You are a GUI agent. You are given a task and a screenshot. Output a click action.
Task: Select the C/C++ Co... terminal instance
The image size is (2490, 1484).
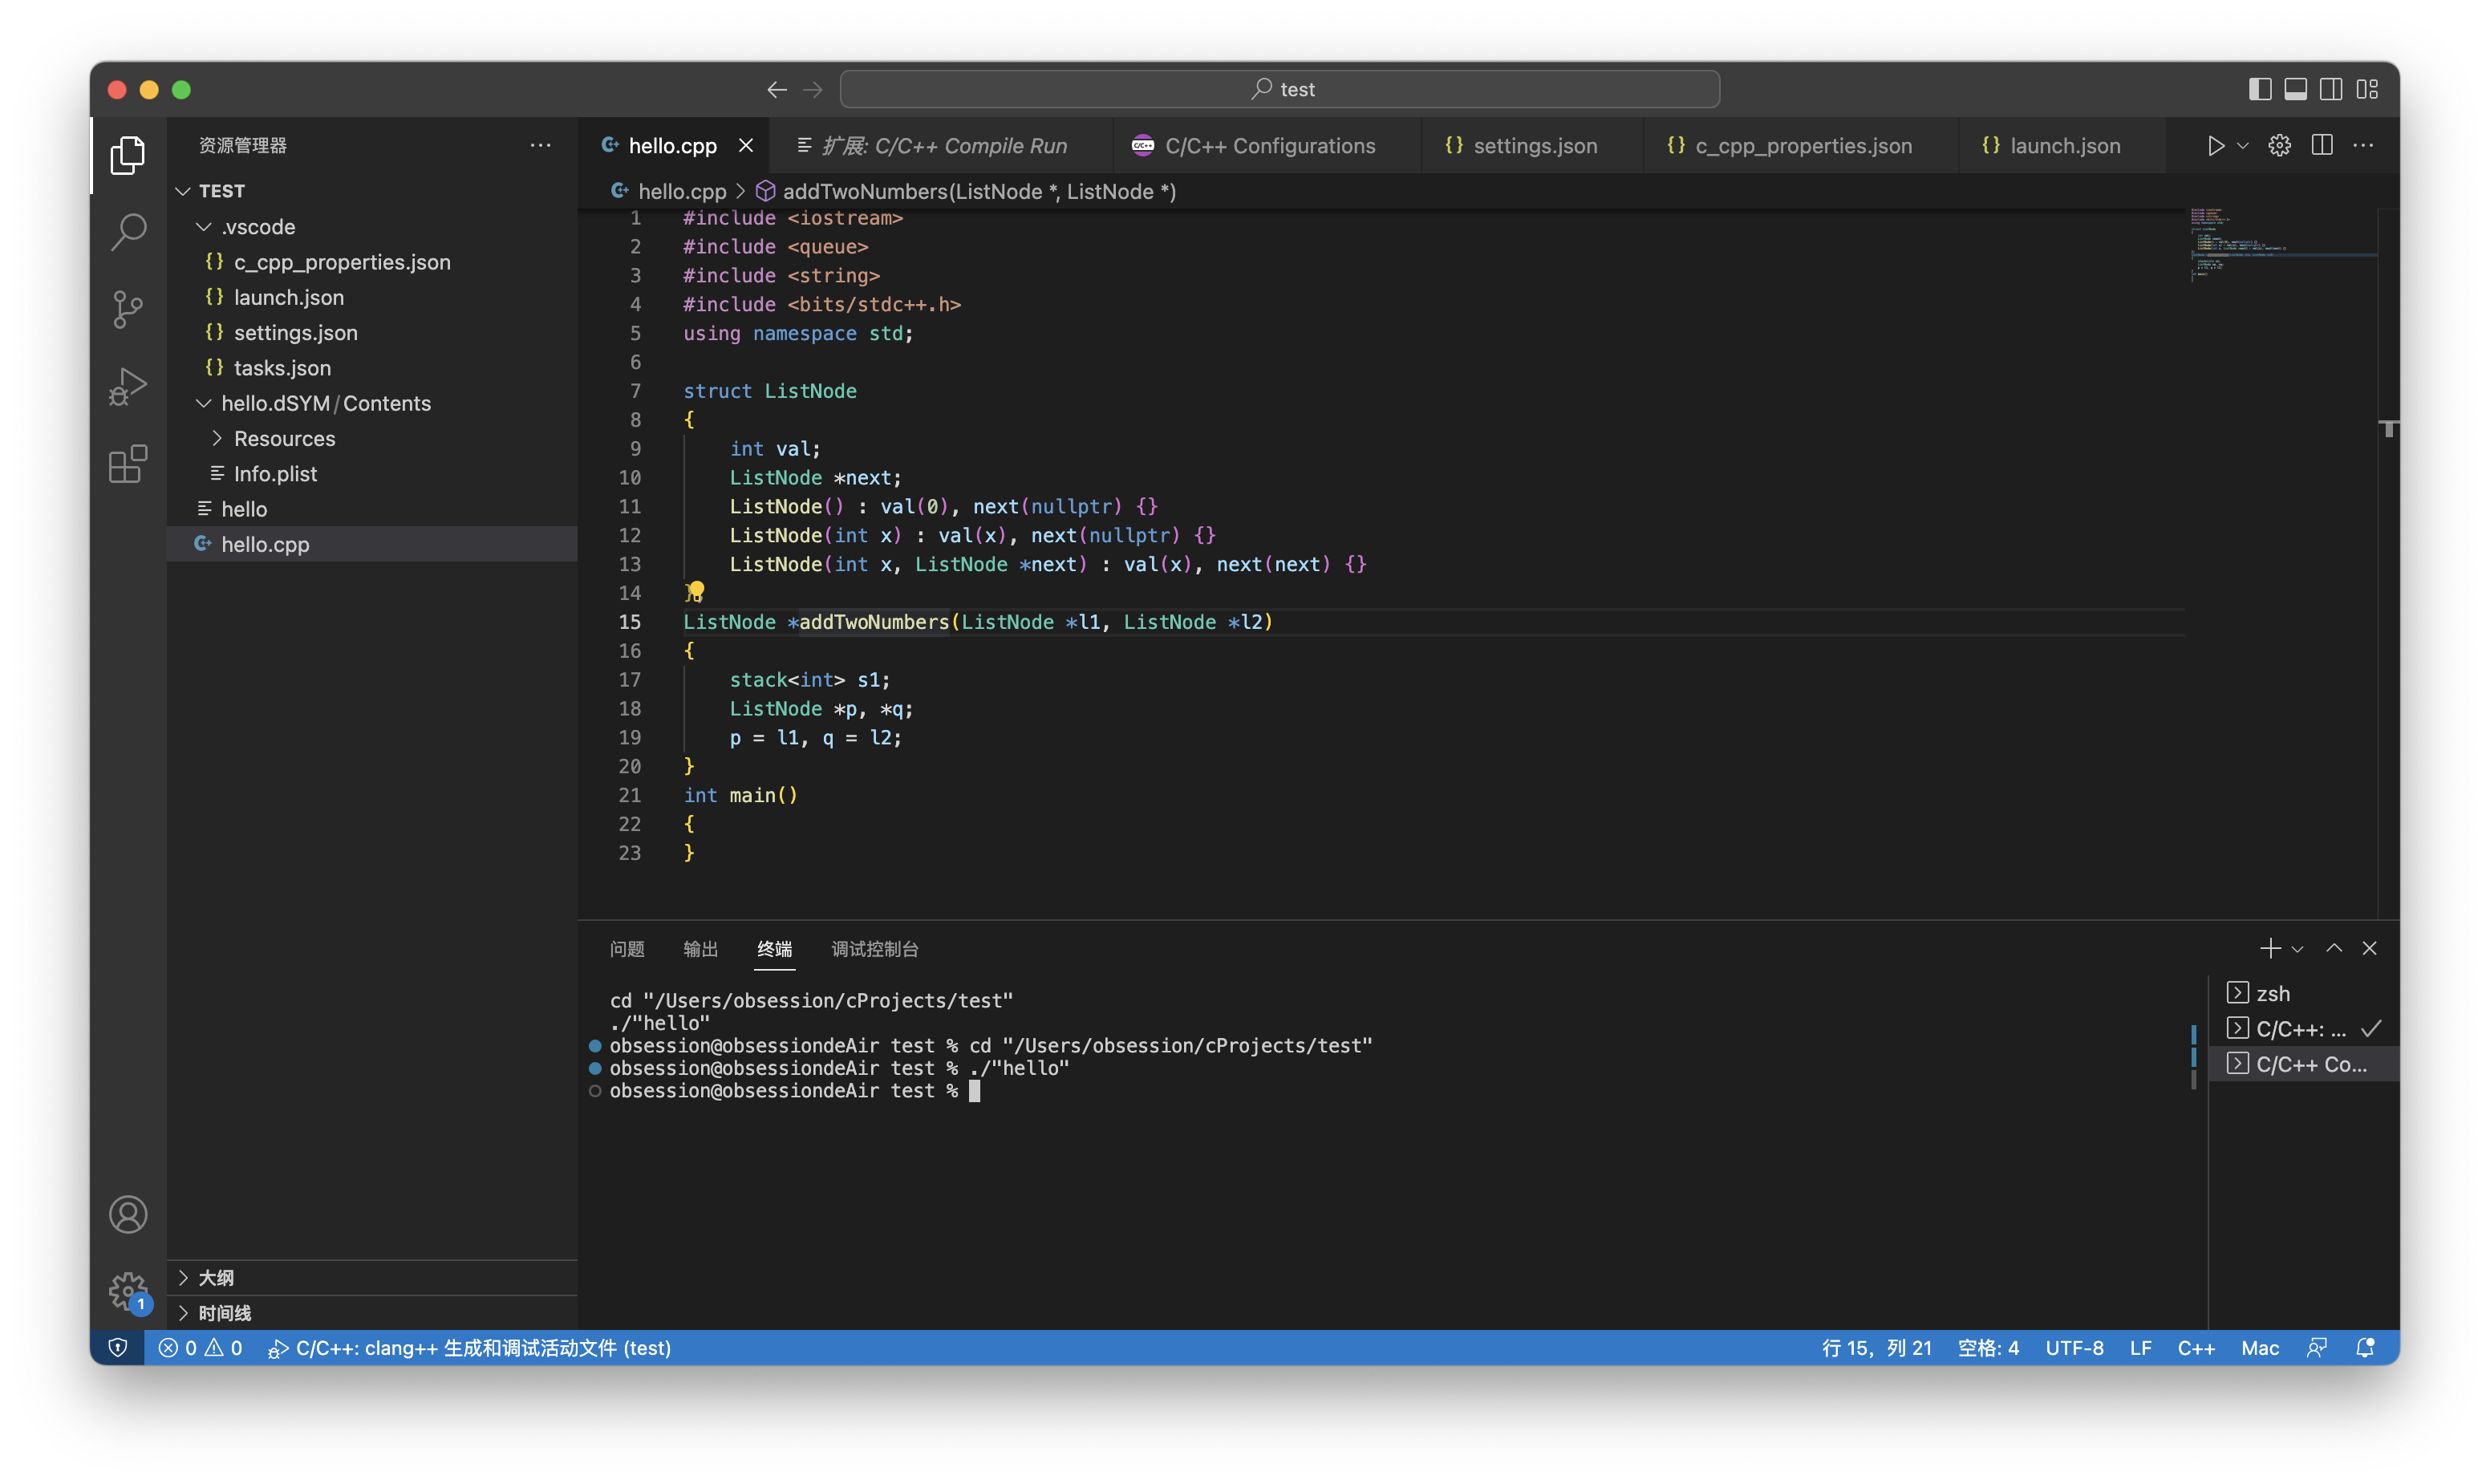[2302, 1064]
